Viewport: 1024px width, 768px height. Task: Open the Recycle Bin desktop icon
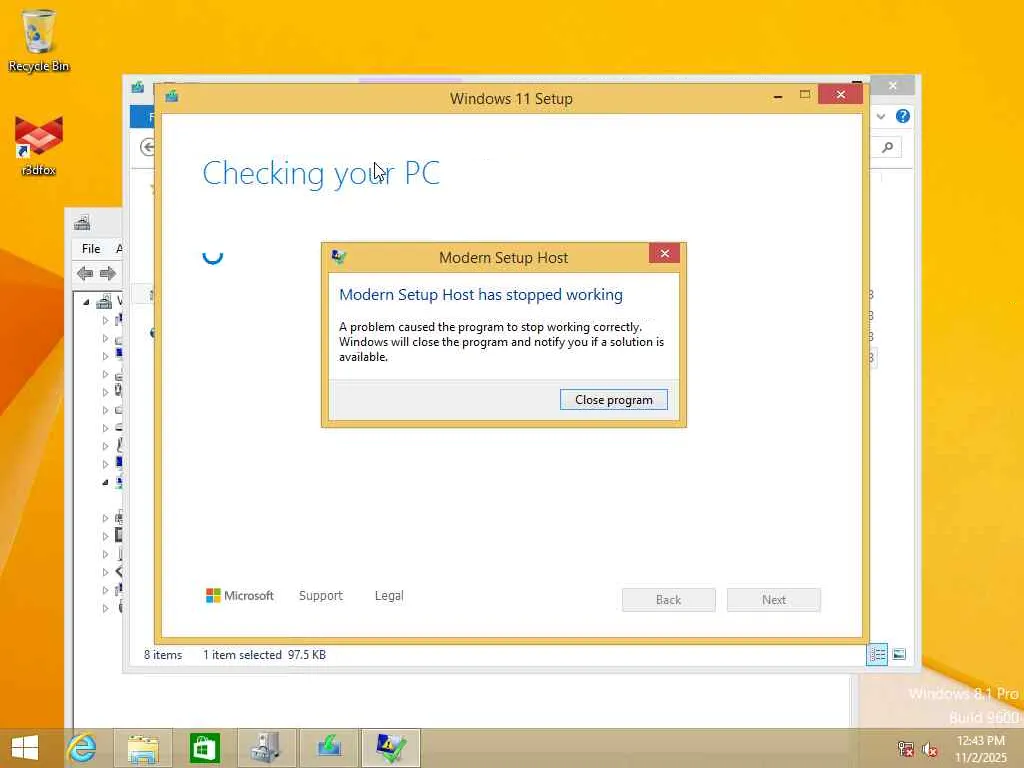pos(39,40)
